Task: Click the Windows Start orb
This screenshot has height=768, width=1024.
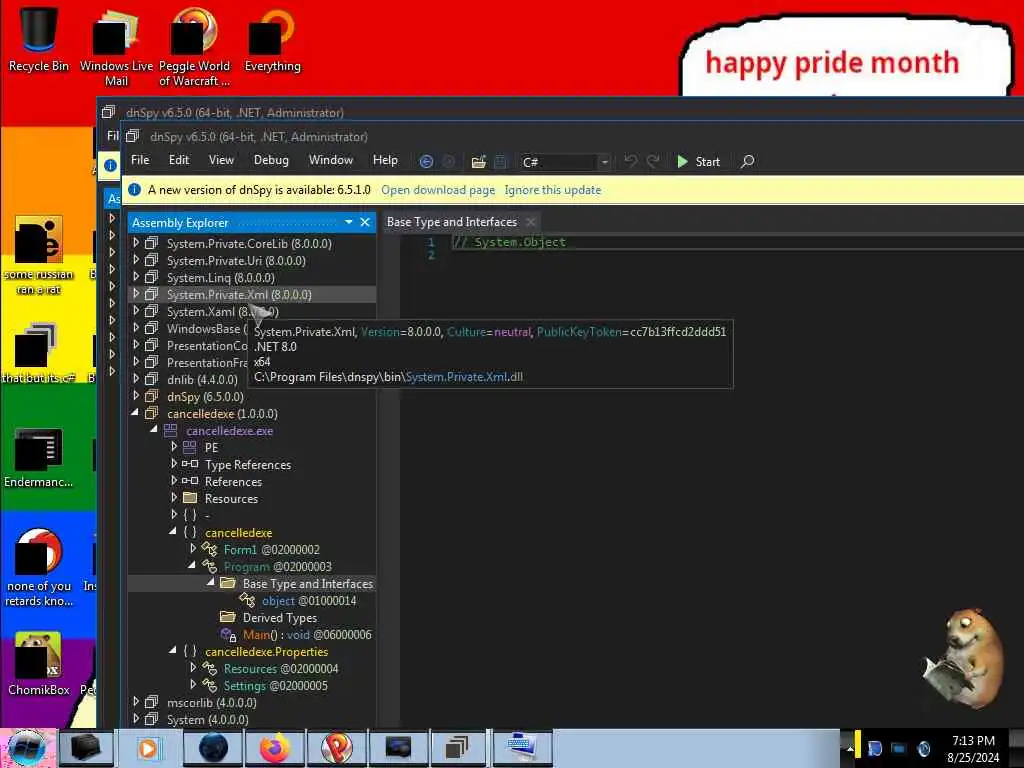Action: [x=27, y=748]
